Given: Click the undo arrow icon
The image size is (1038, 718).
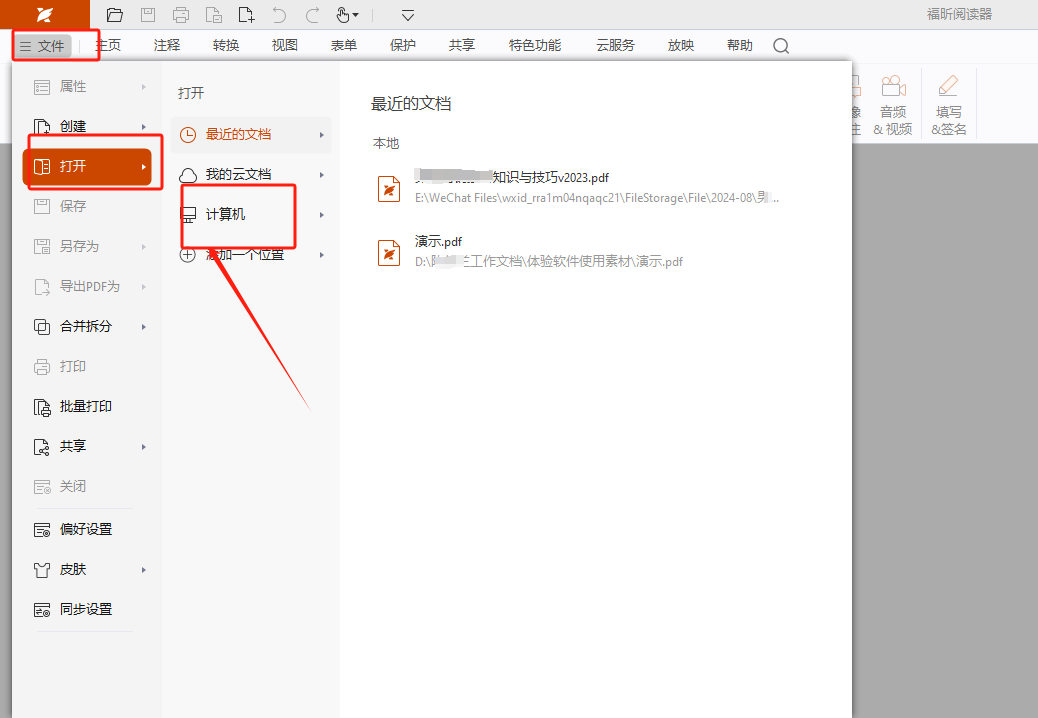Looking at the screenshot, I should pos(279,15).
